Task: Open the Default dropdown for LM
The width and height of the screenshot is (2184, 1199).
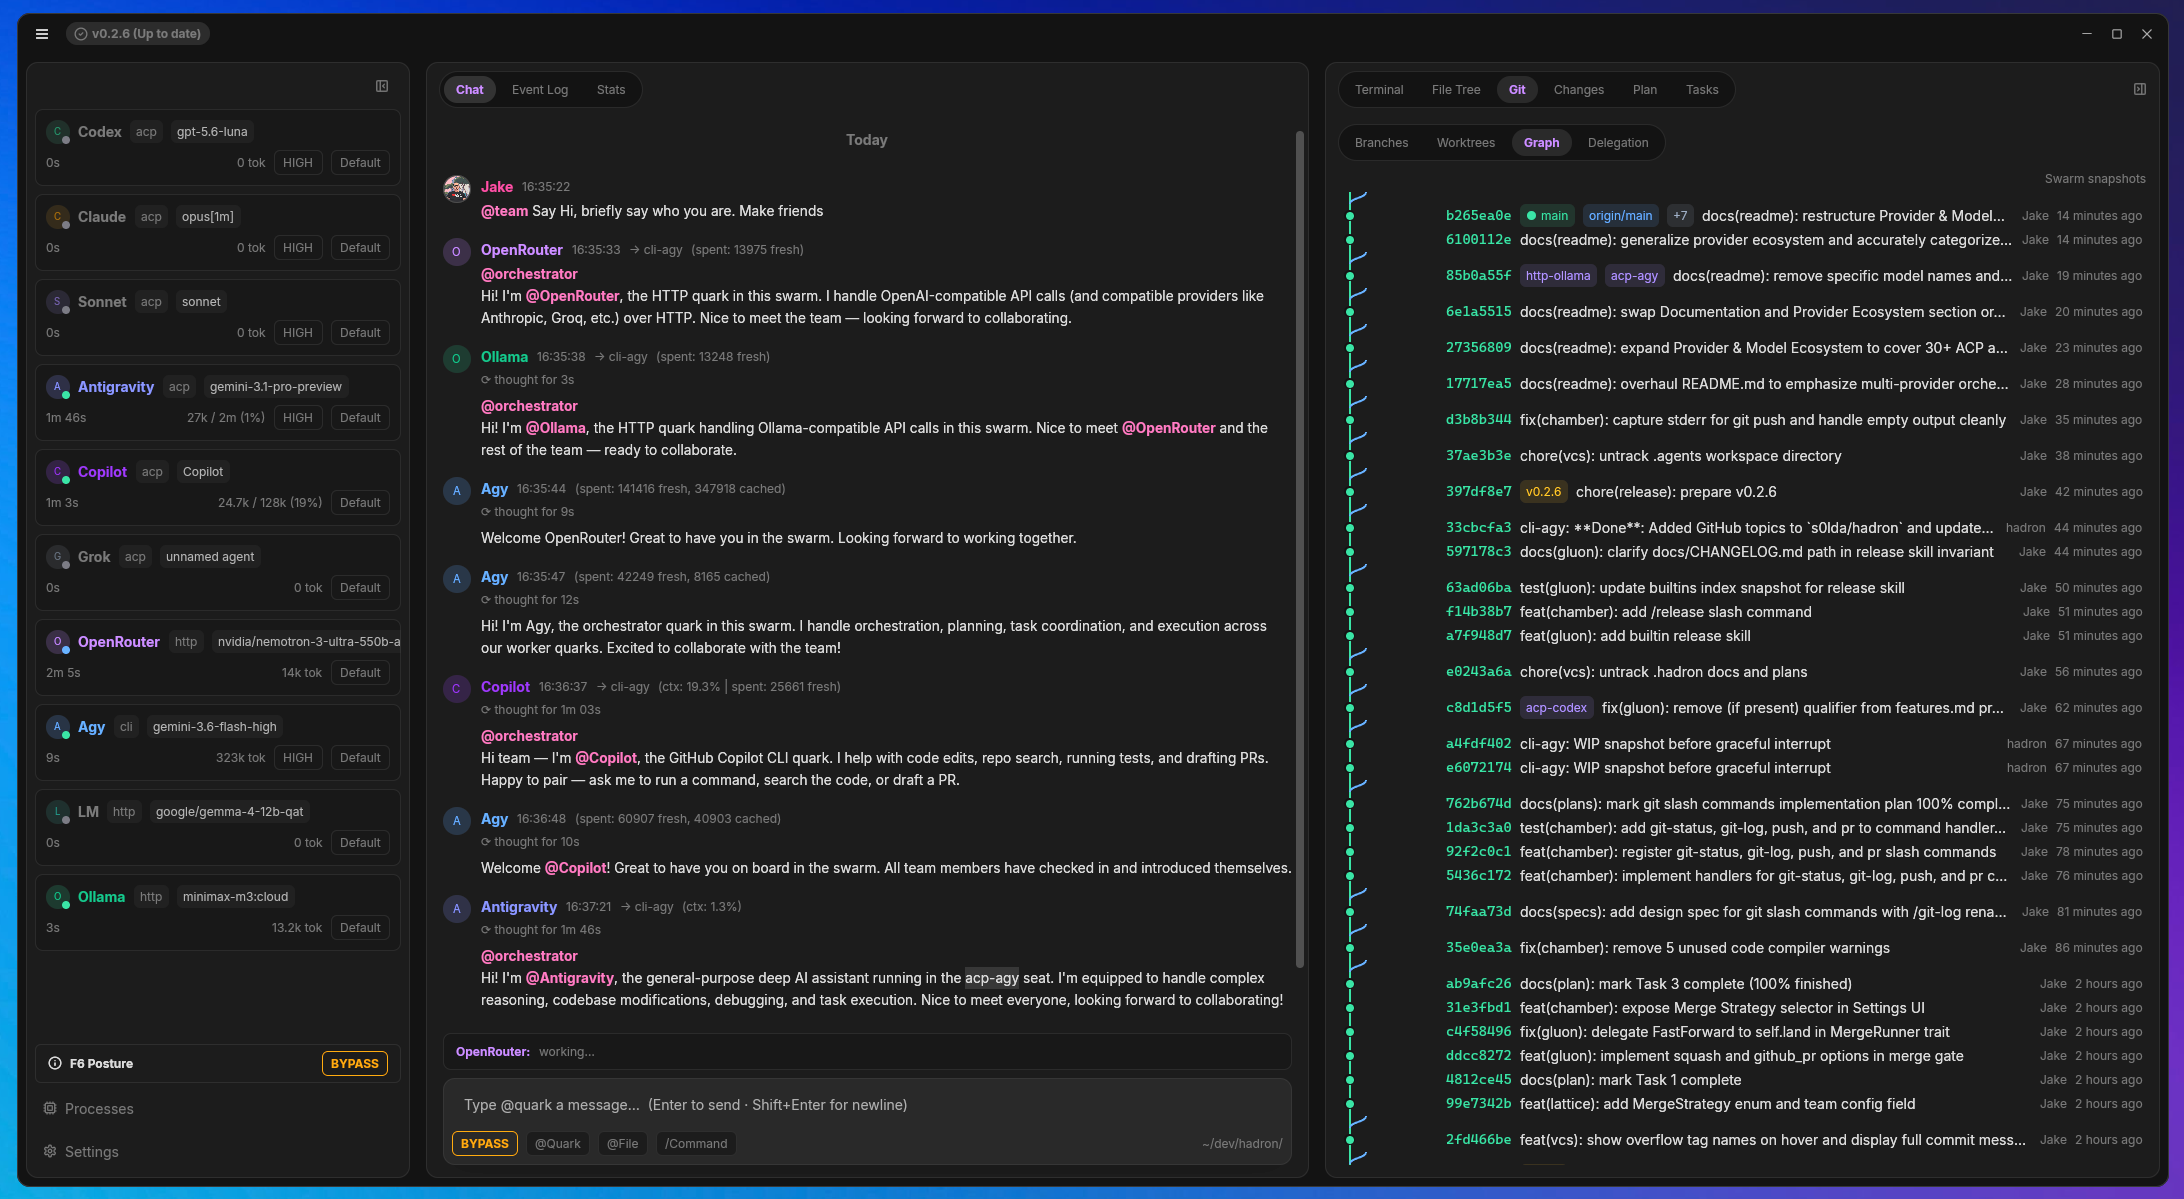Action: pos(360,843)
